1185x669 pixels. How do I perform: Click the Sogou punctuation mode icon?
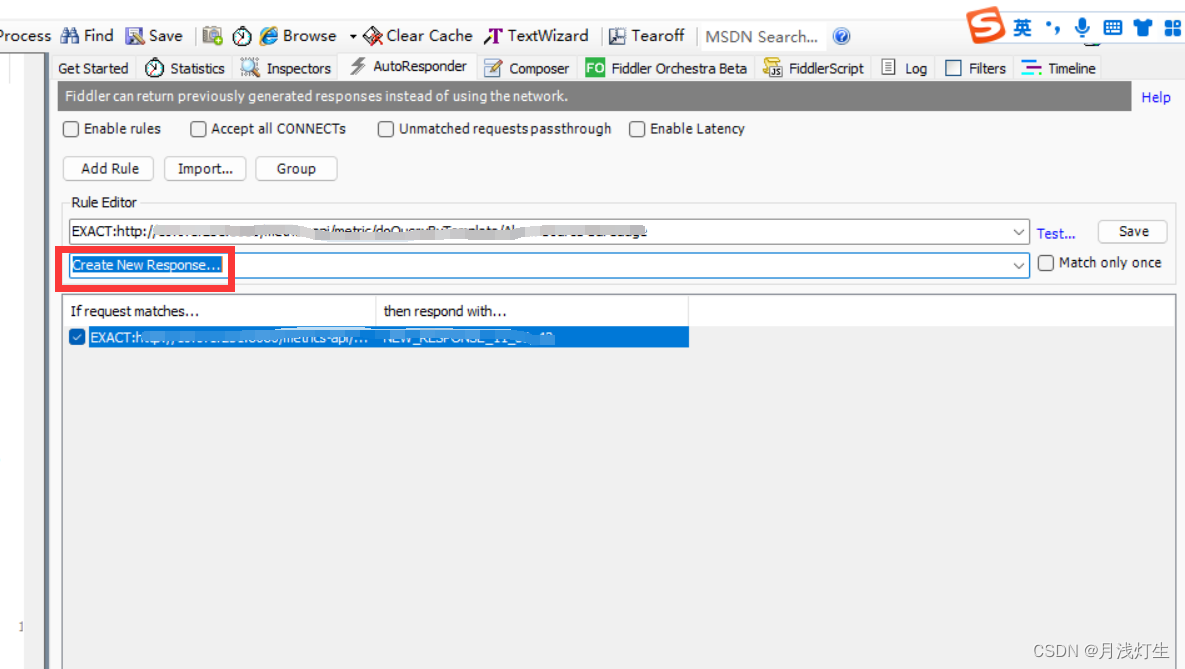pyautogui.click(x=1052, y=28)
